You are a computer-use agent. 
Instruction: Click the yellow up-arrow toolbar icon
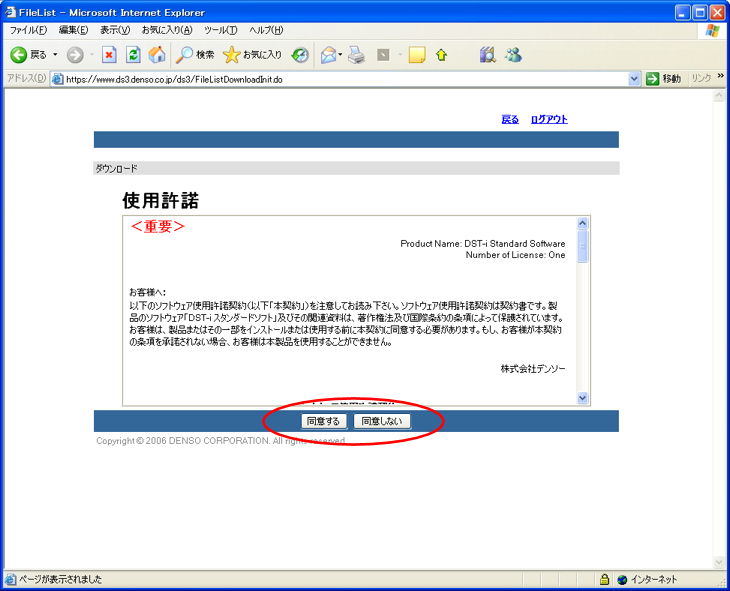(x=441, y=55)
